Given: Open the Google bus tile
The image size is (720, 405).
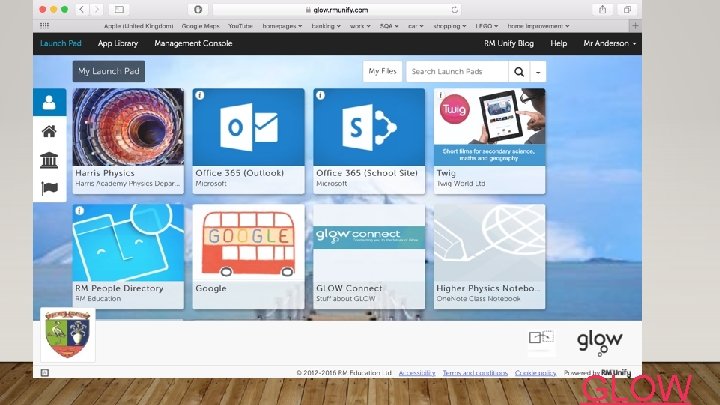Looking at the screenshot, I should pyautogui.click(x=248, y=256).
